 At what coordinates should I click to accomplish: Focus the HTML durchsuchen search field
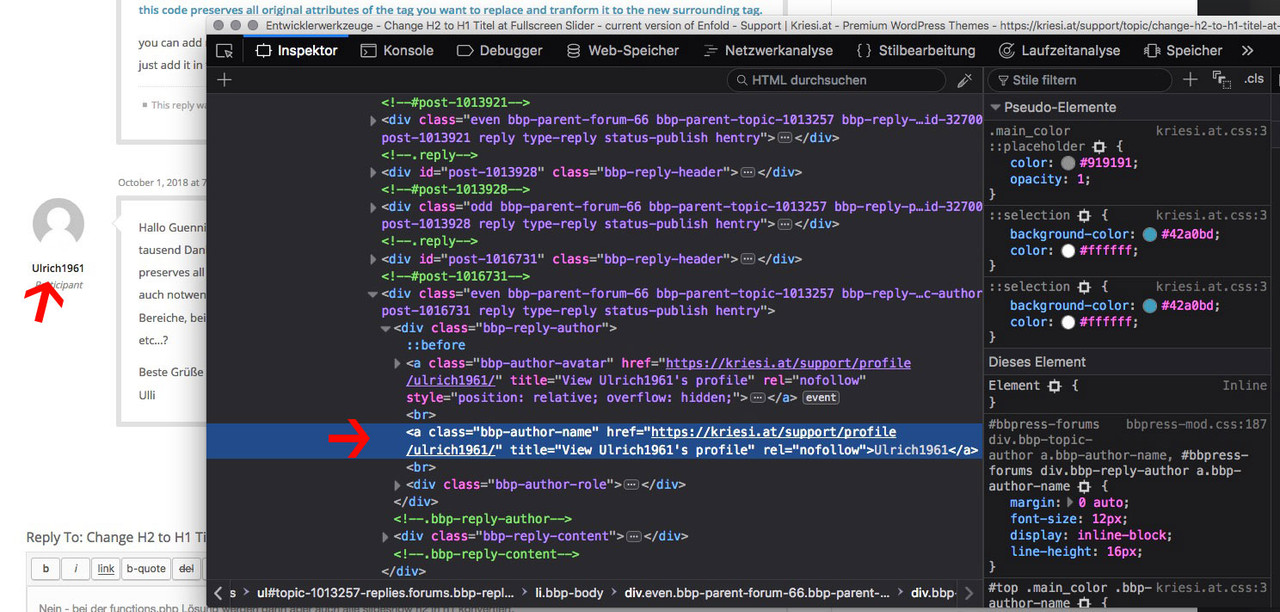point(836,80)
